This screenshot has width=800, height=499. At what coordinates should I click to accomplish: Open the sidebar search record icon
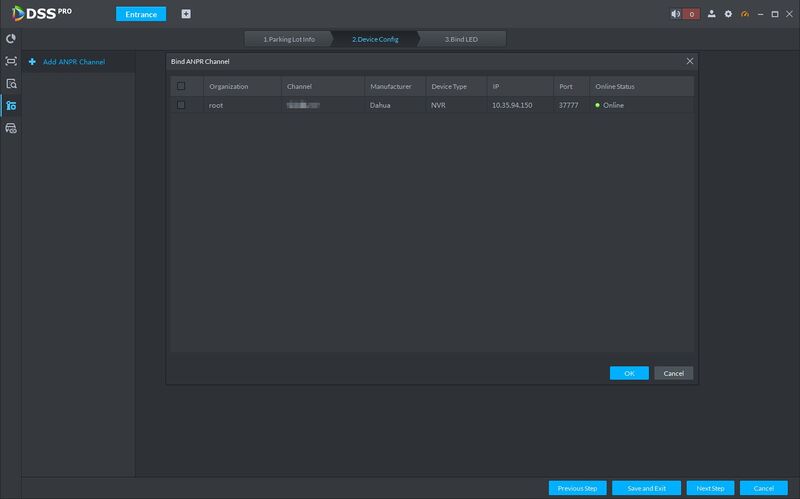pyautogui.click(x=11, y=84)
